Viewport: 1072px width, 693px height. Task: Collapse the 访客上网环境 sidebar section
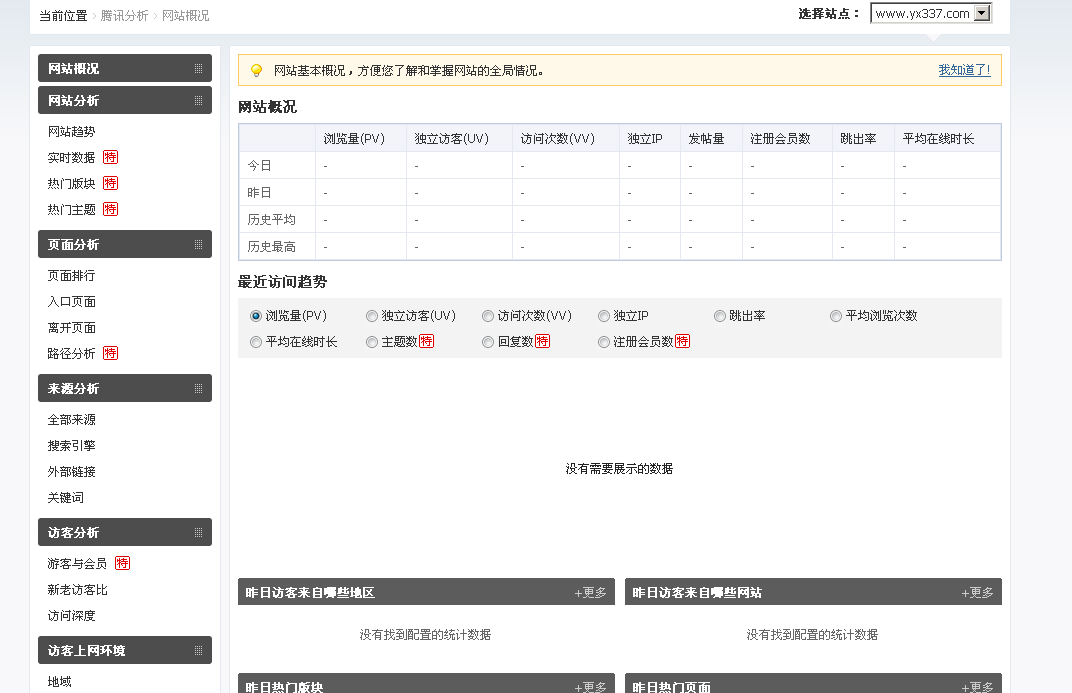[x=125, y=651]
